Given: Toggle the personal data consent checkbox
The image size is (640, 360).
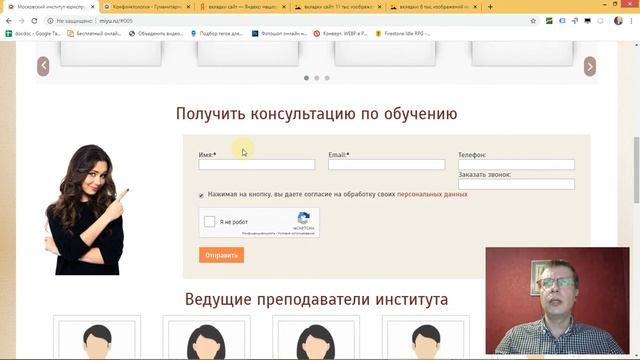Looking at the screenshot, I should [201, 196].
